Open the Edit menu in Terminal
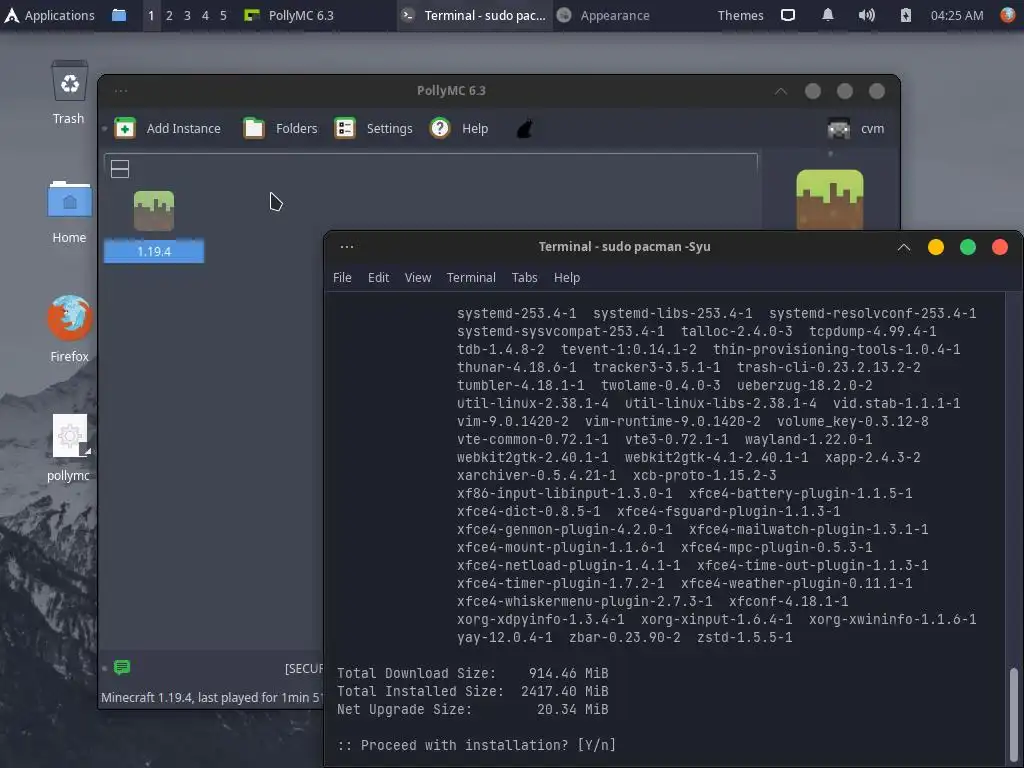 [378, 278]
